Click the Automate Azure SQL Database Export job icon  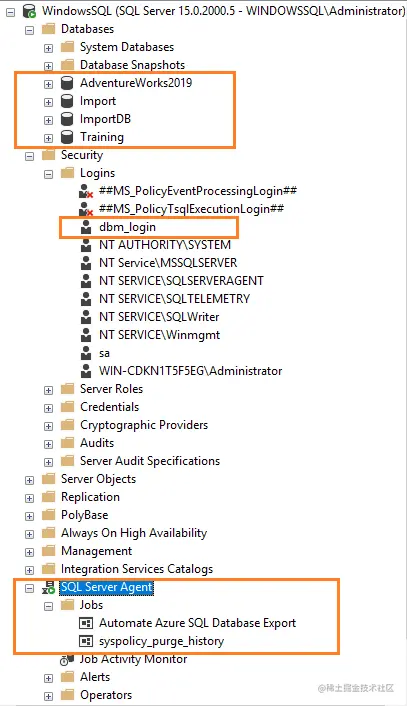click(x=86, y=623)
